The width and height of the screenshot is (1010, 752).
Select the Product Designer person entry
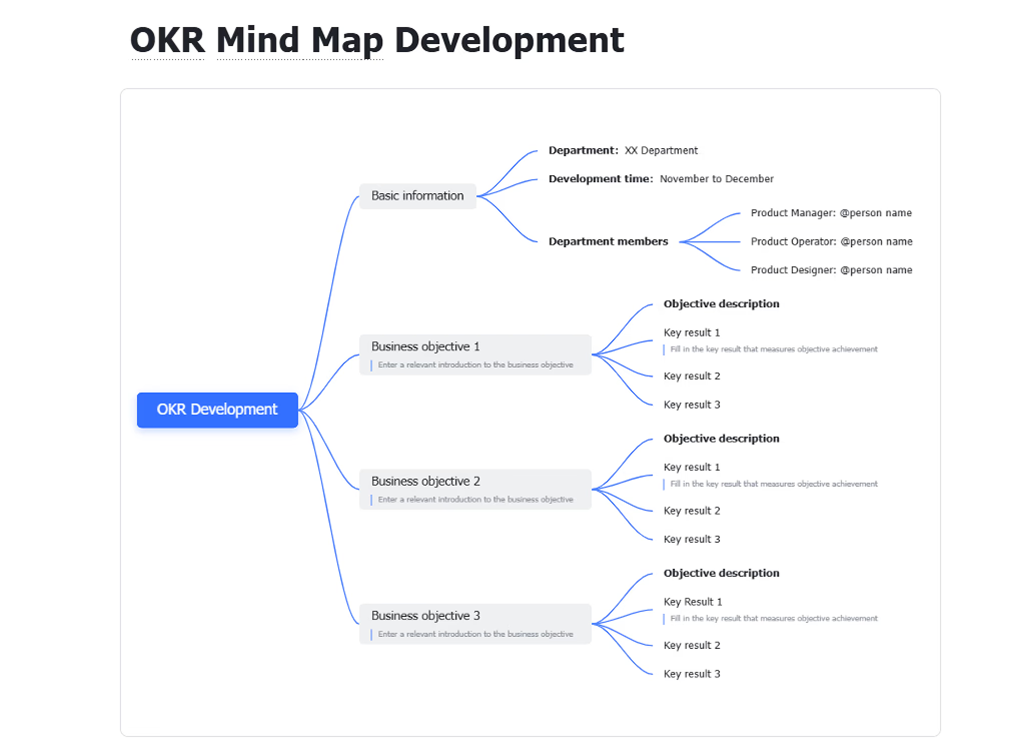831,270
